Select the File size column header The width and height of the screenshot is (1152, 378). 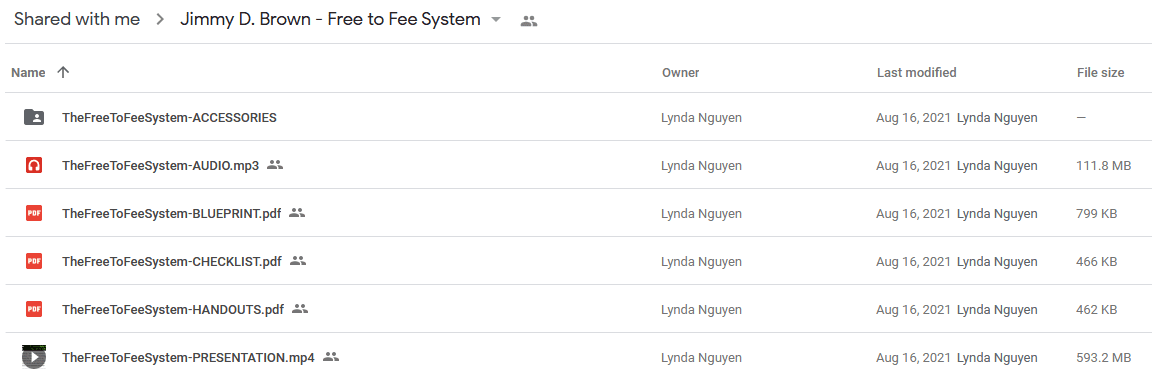1100,73
